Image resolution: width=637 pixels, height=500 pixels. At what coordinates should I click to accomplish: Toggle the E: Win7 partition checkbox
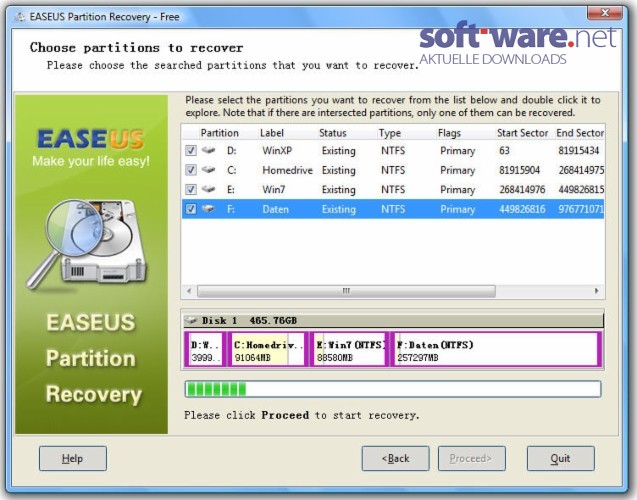click(x=191, y=190)
